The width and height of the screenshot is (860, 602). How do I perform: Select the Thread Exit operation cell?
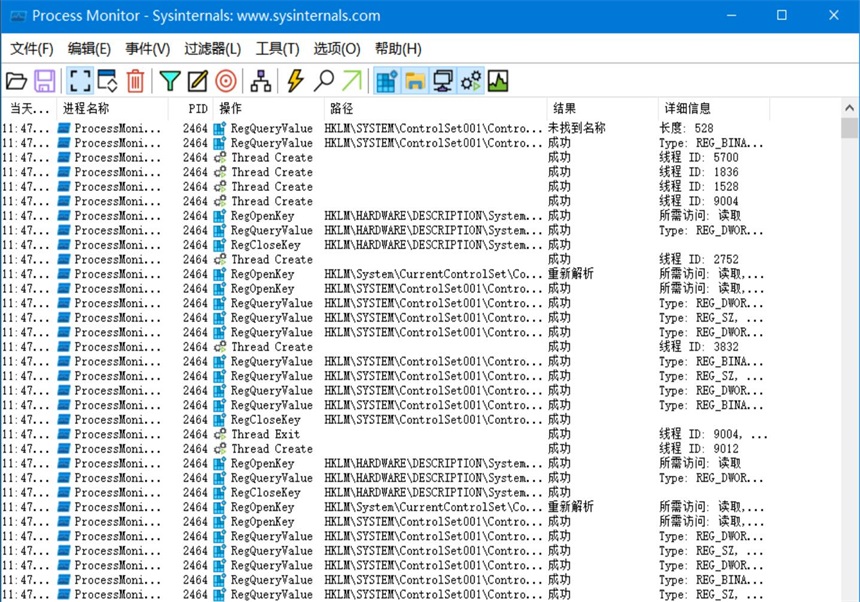(x=265, y=434)
